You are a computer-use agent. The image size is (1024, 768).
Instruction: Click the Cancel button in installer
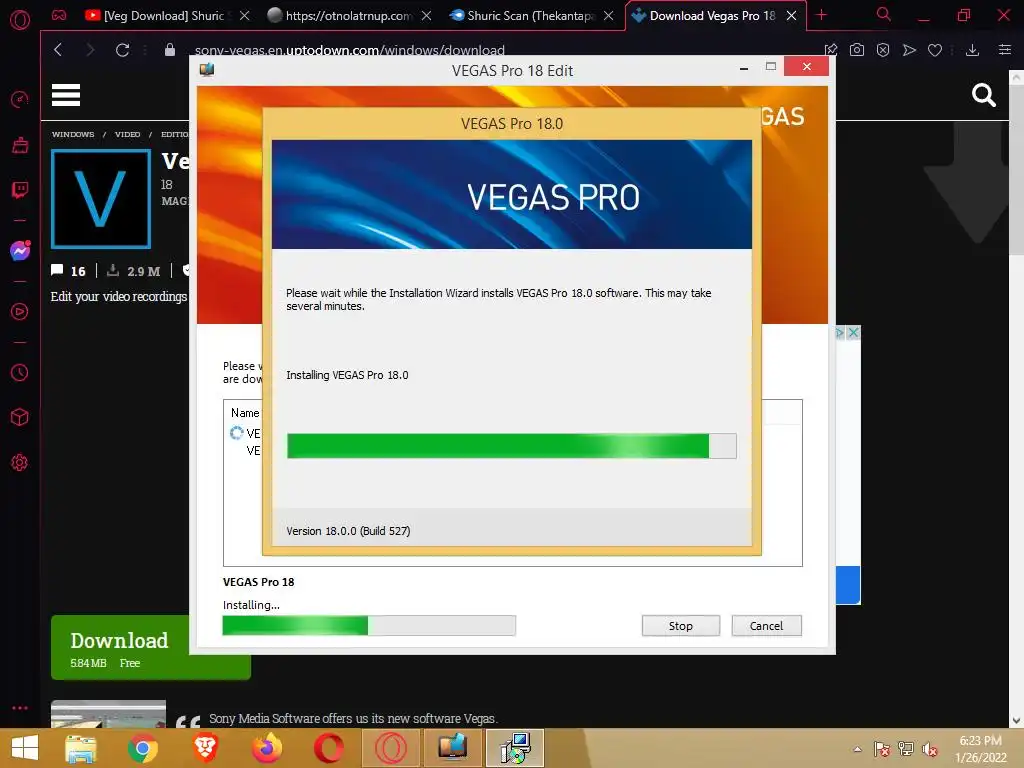pyautogui.click(x=766, y=626)
